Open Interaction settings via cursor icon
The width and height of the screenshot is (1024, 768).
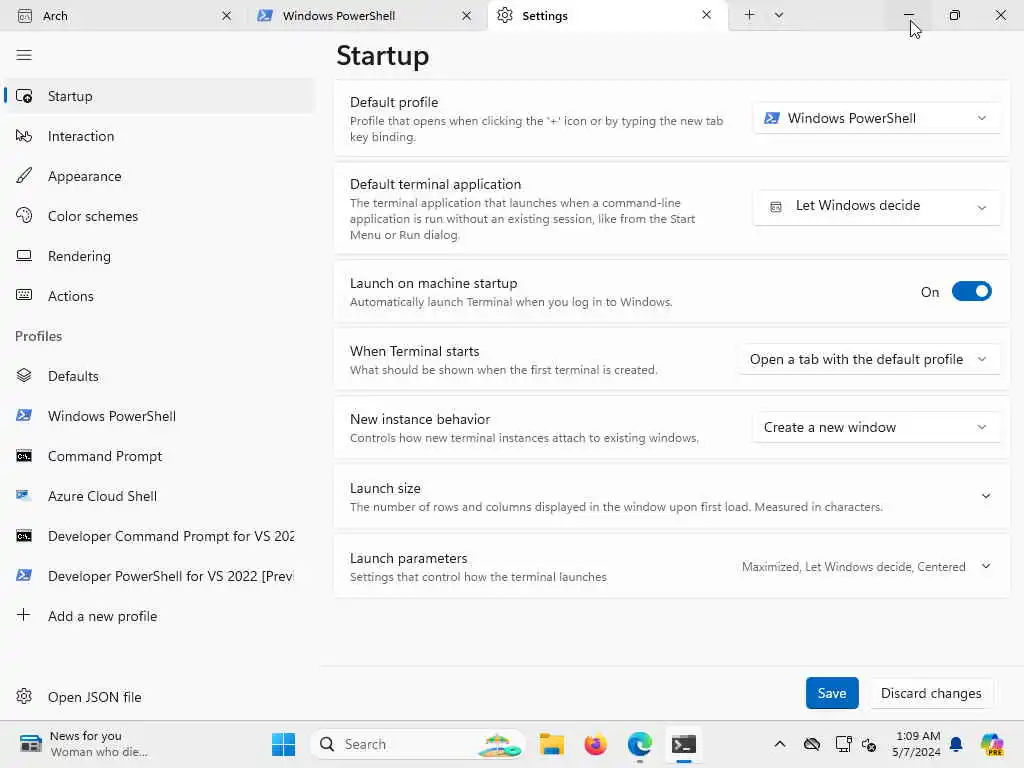(24, 136)
